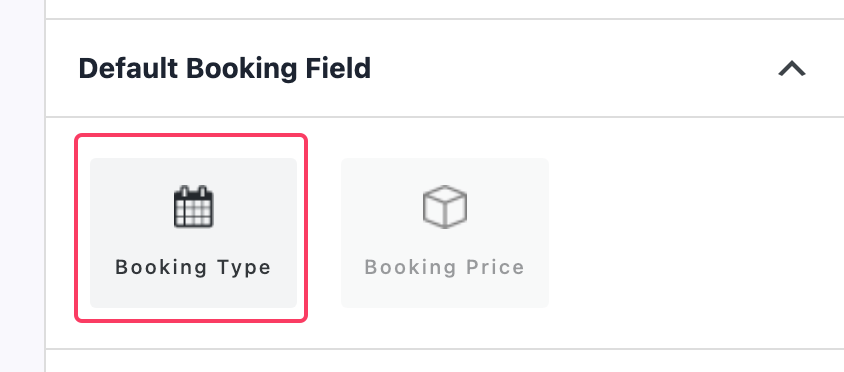Click the upward chevron in section header

(x=792, y=69)
